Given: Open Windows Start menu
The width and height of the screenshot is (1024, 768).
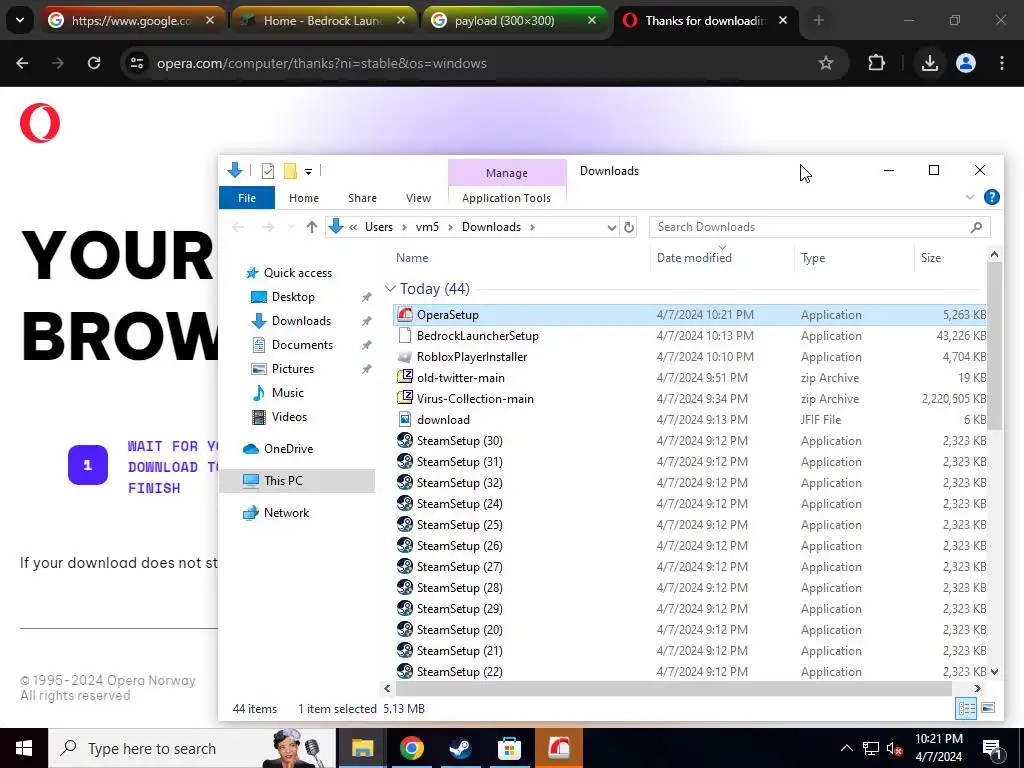Looking at the screenshot, I should click(24, 748).
